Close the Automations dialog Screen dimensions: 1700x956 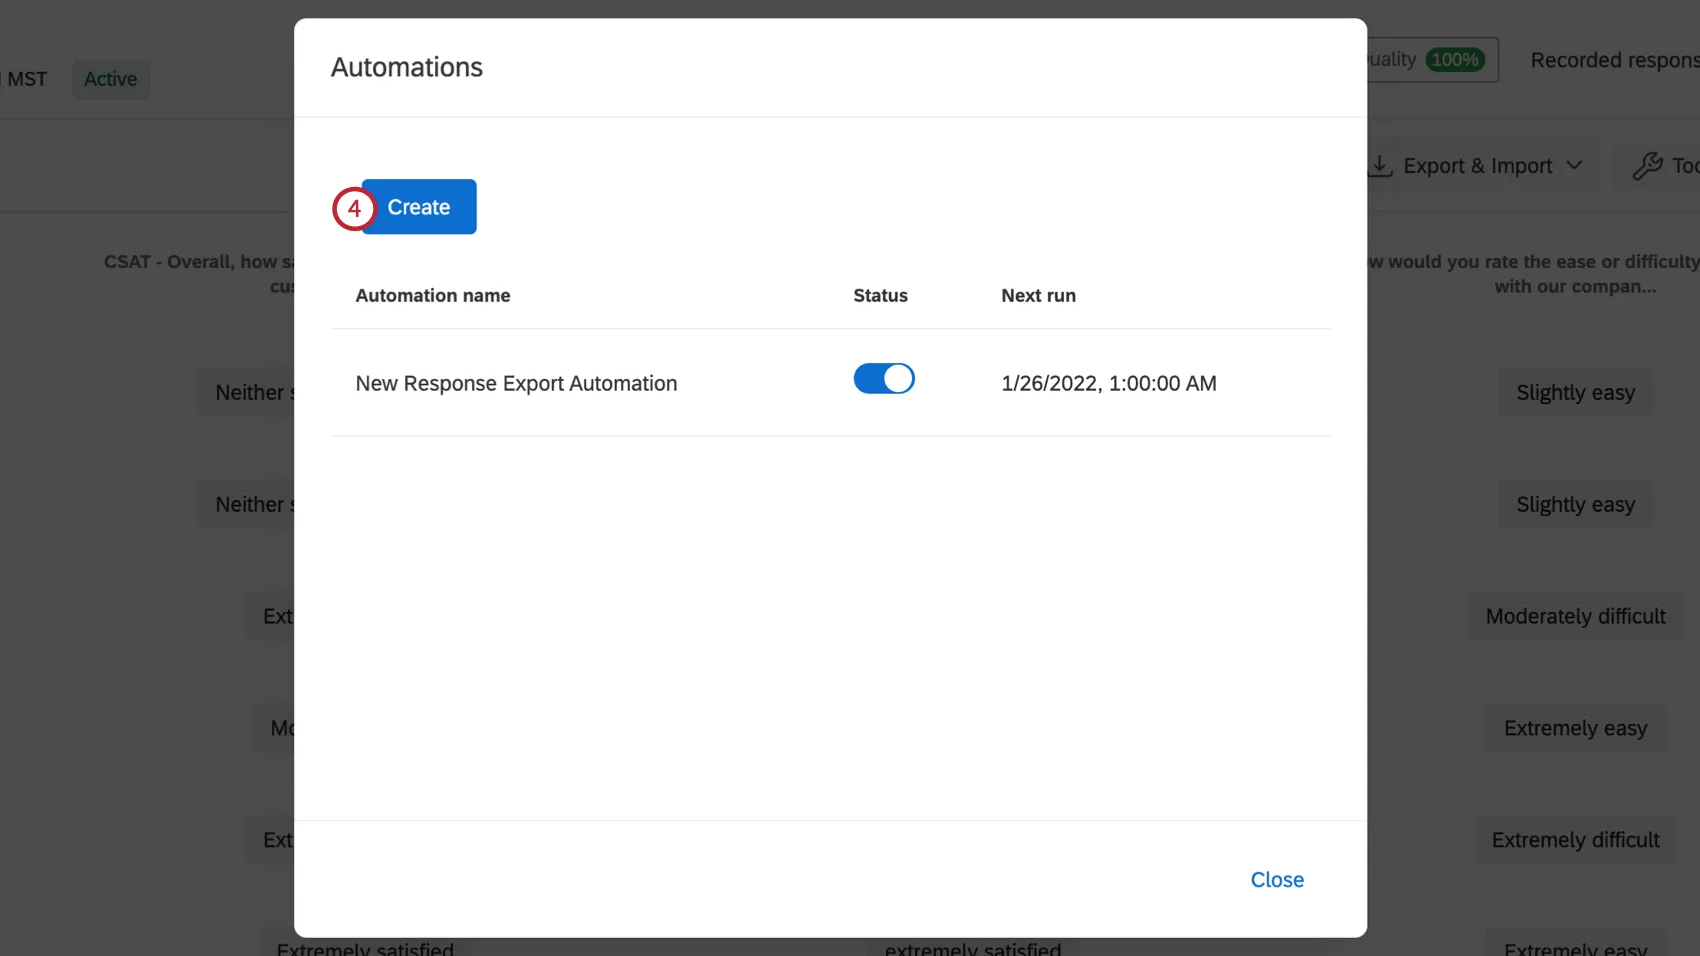pos(1277,879)
